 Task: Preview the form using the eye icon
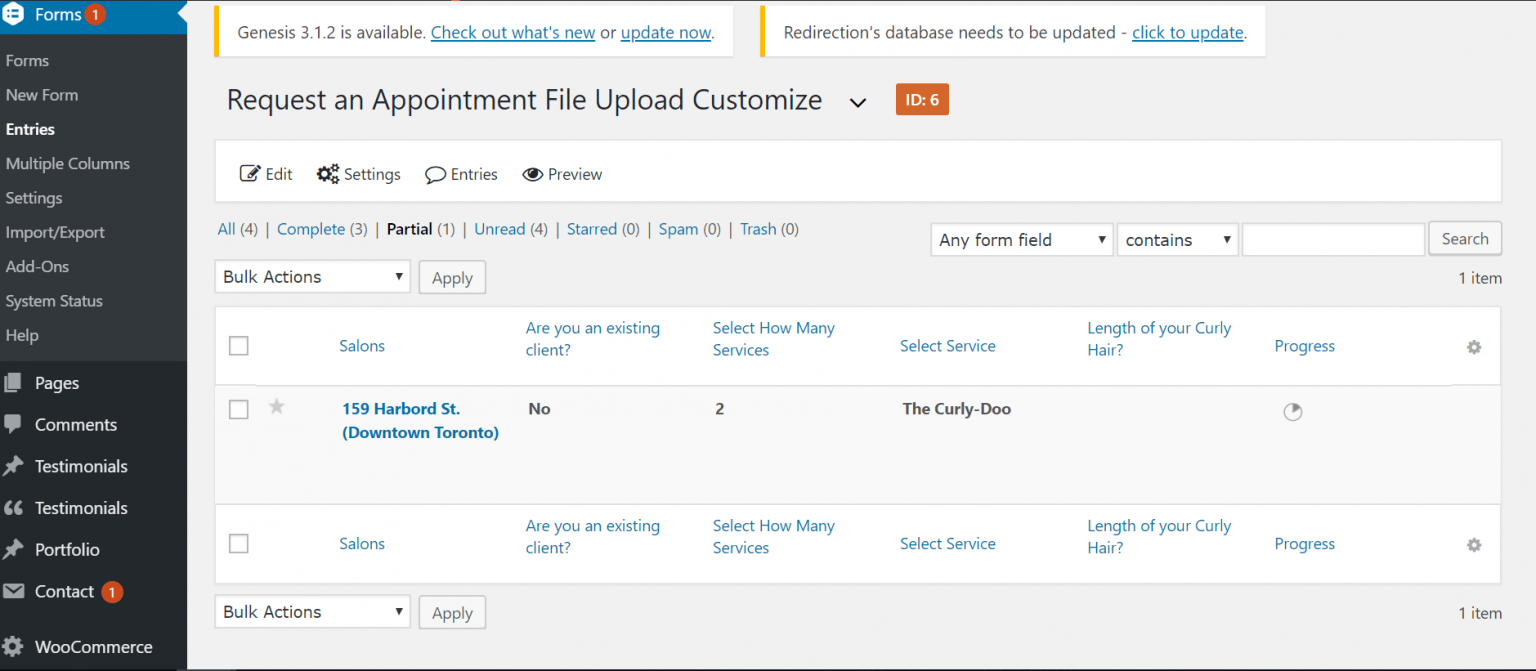pos(534,174)
